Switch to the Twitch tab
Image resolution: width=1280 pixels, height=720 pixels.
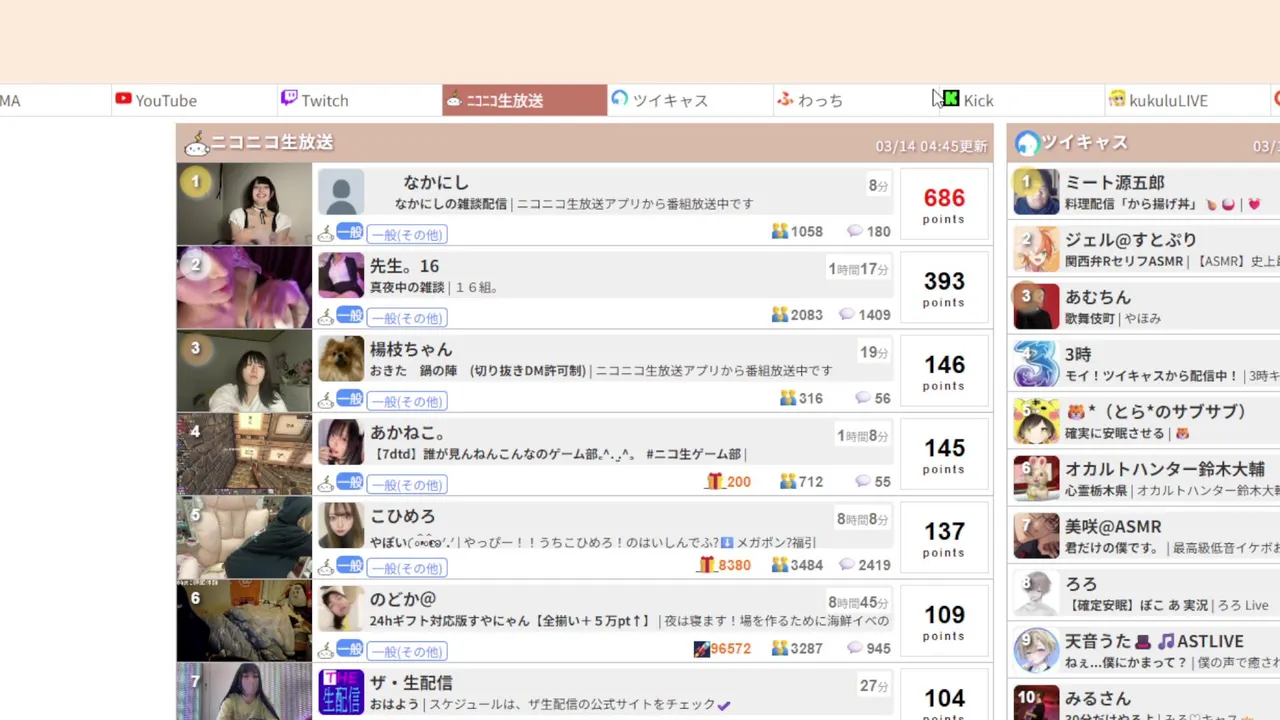(359, 100)
